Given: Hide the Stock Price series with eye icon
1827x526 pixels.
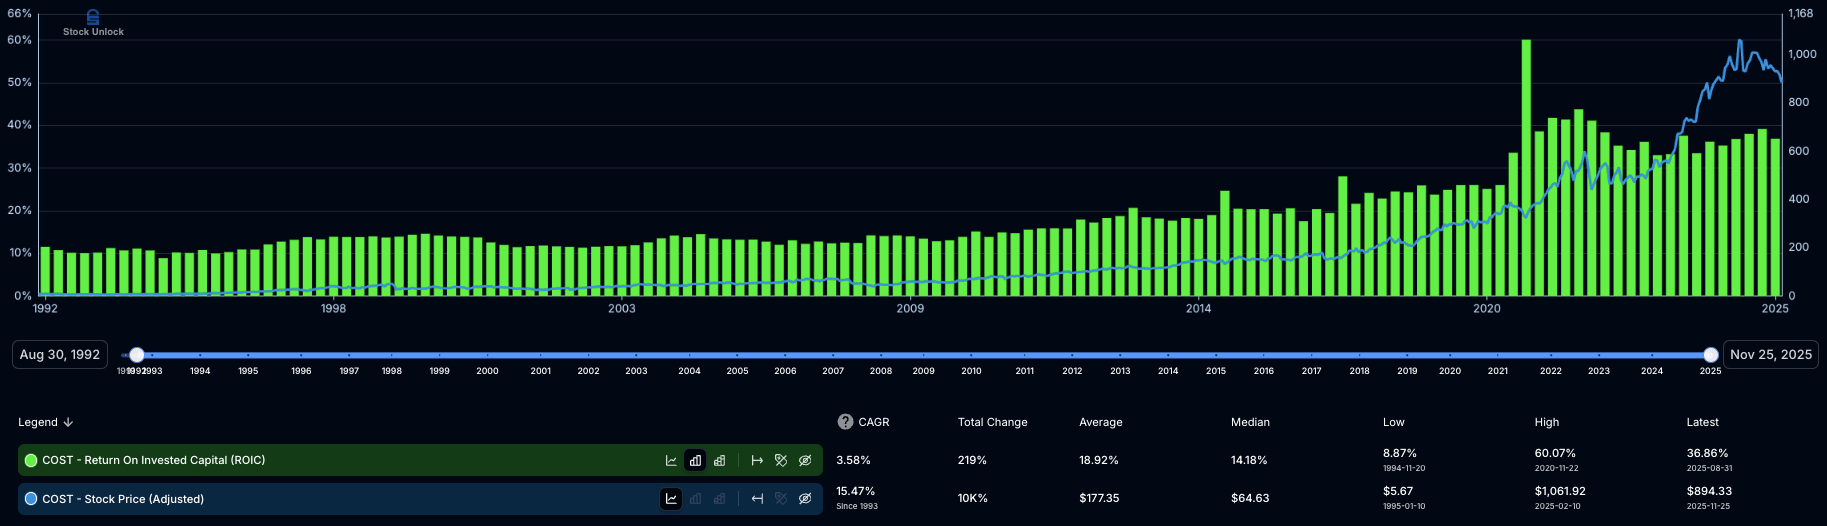Looking at the screenshot, I should [x=805, y=498].
